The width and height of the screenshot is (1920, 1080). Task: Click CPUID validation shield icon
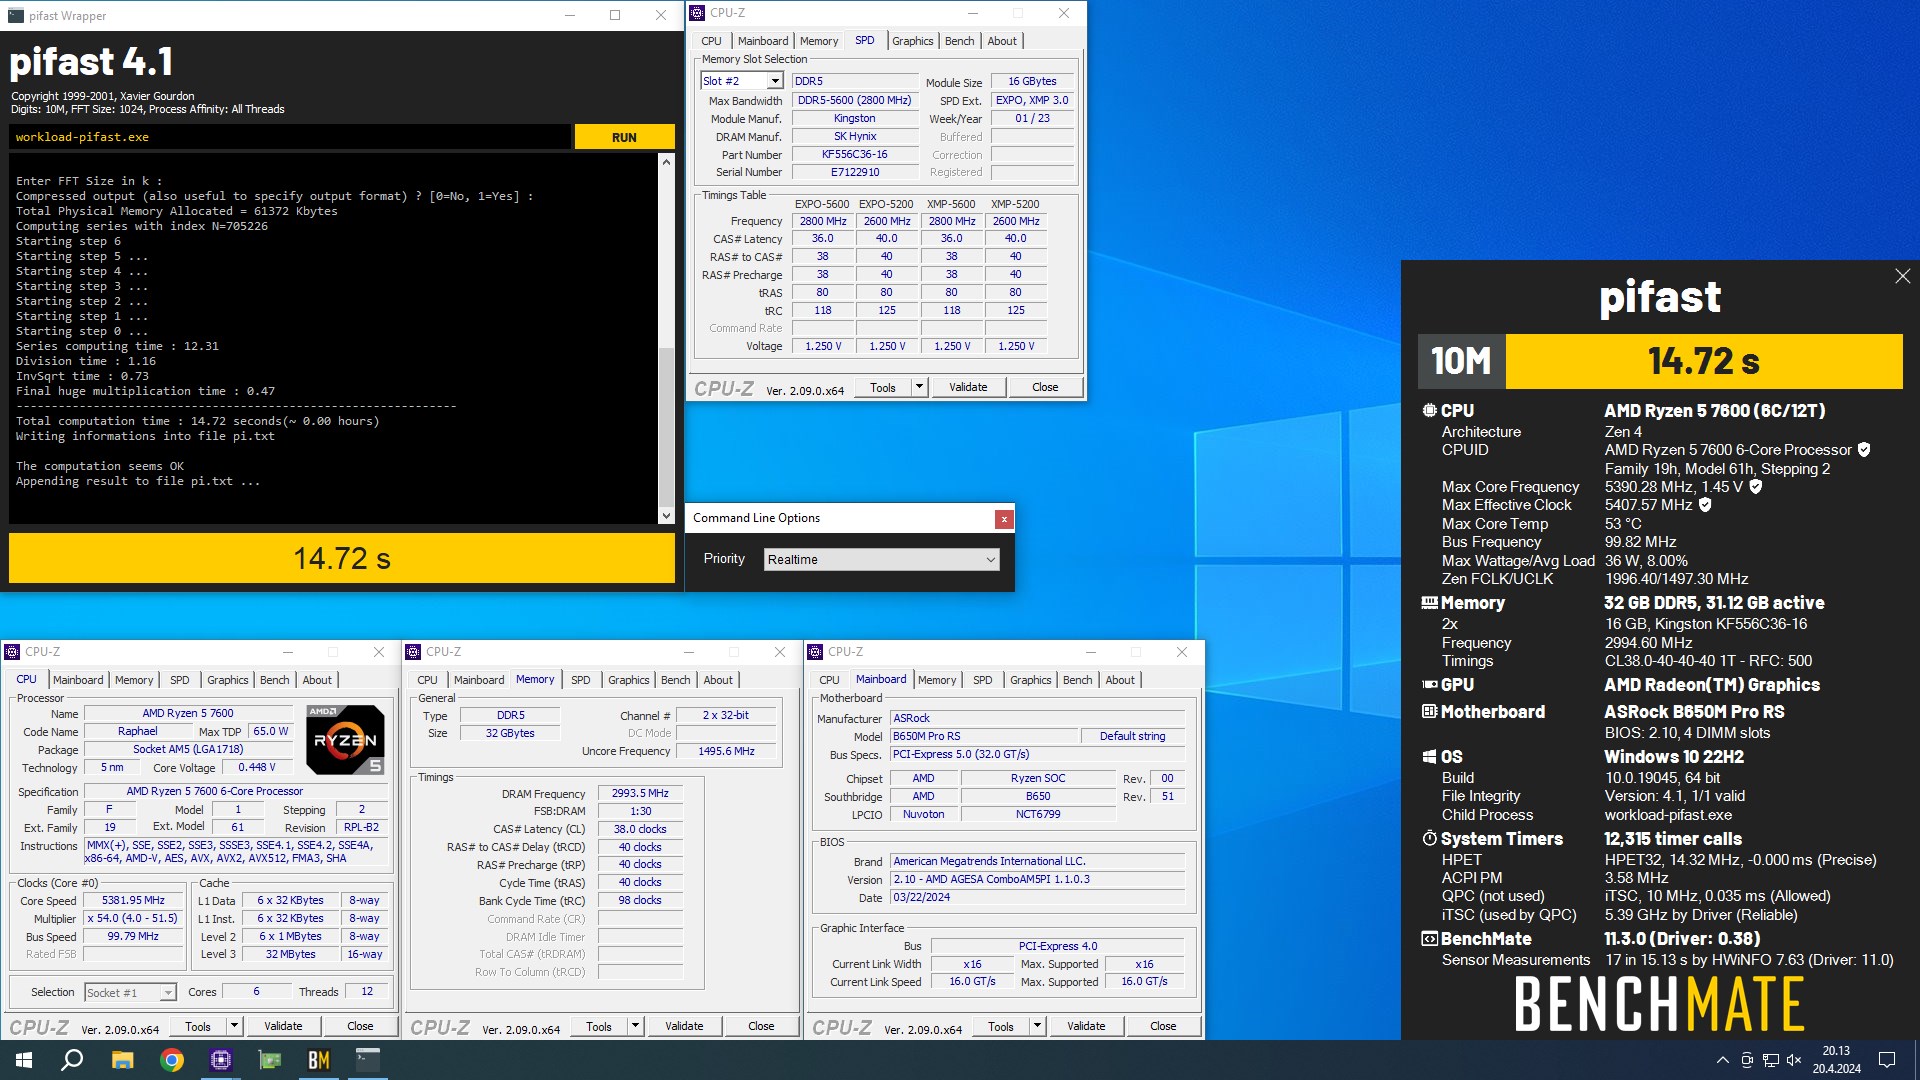[x=1864, y=450]
